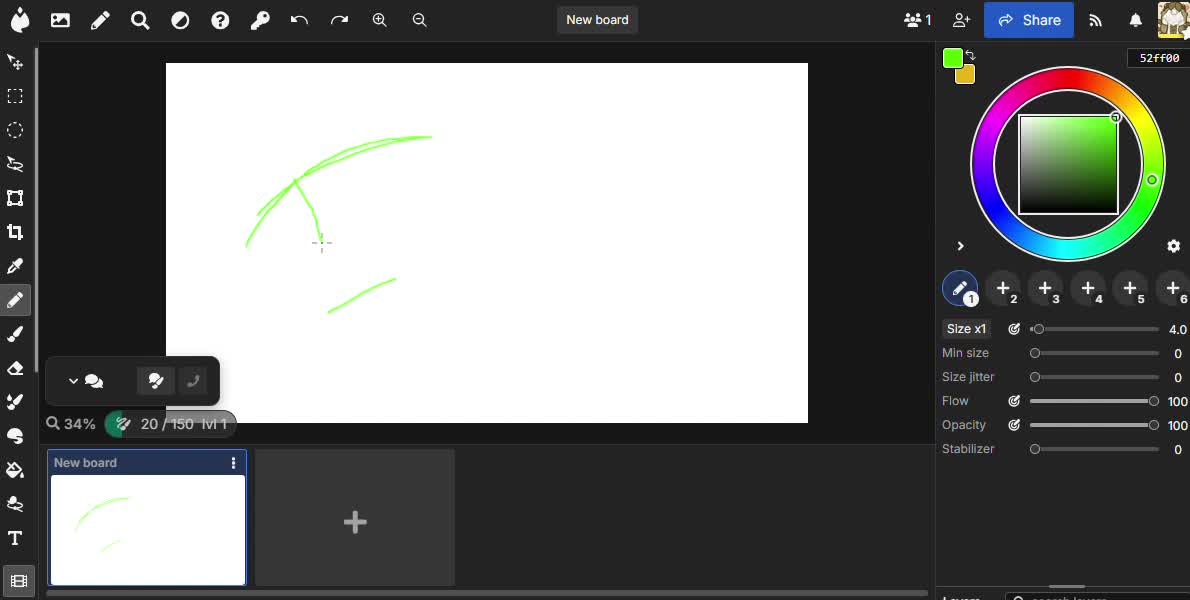Add a brush to slot 4
This screenshot has height=600, width=1190.
point(1088,288)
